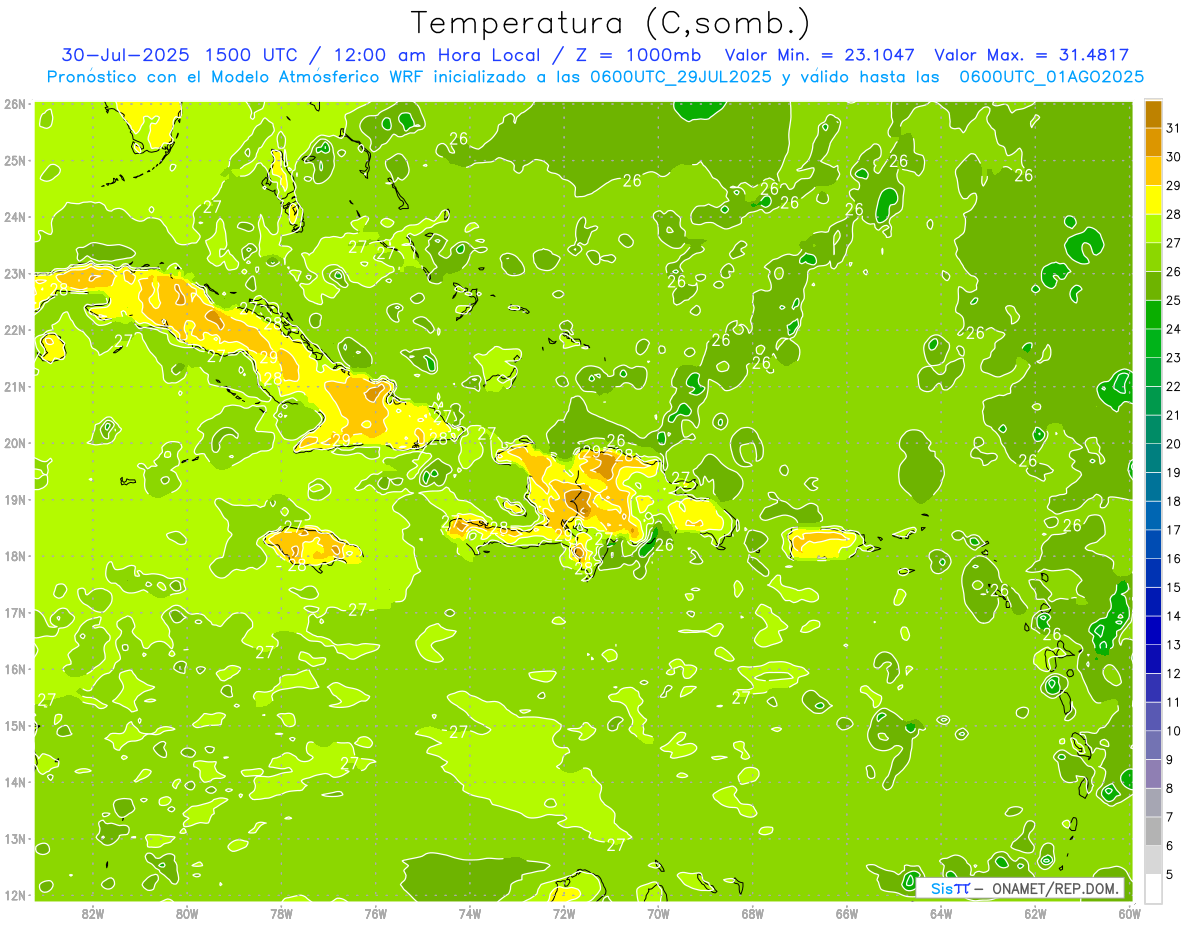Viewport: 1200px width, 927px height.
Task: Click the legend swatch between 27 and 28
Action: [1153, 228]
